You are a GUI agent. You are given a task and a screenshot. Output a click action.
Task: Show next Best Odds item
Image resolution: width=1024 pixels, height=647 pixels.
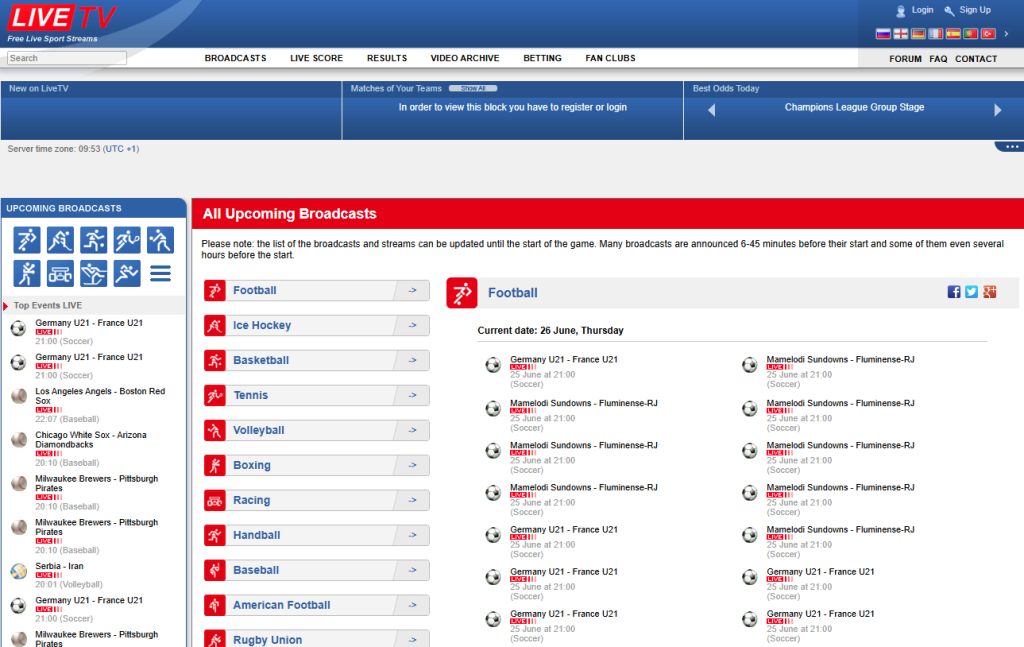pos(997,110)
